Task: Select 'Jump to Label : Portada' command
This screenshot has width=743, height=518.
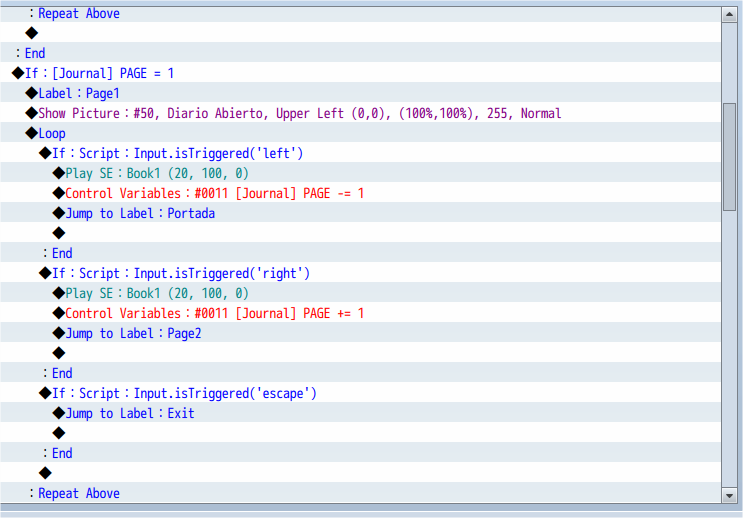Action: (360, 213)
